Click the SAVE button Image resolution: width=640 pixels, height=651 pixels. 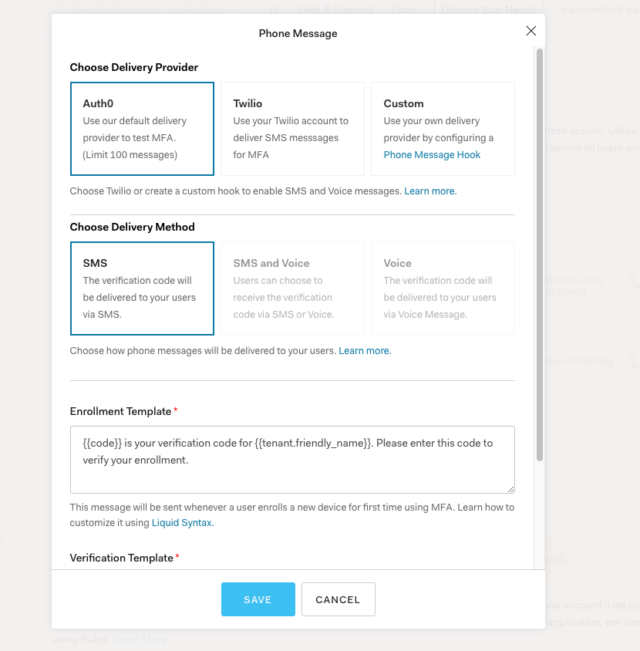(258, 599)
